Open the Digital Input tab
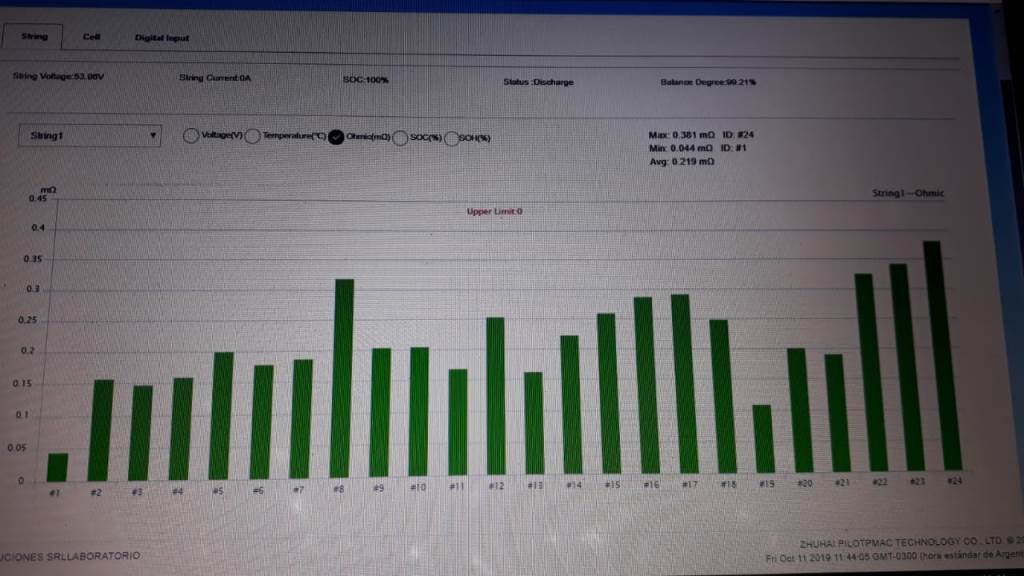1024x576 pixels. pyautogui.click(x=160, y=38)
